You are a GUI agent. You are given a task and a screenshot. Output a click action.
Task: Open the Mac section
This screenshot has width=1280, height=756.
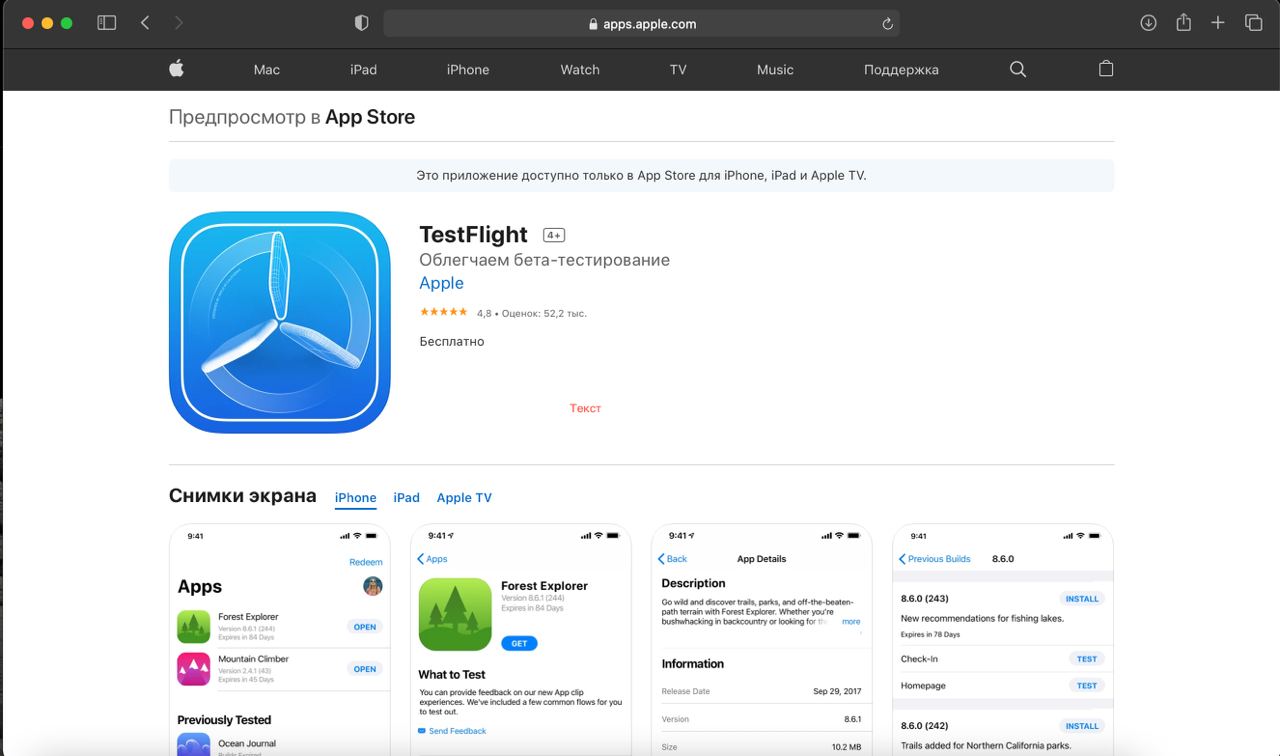[267, 69]
